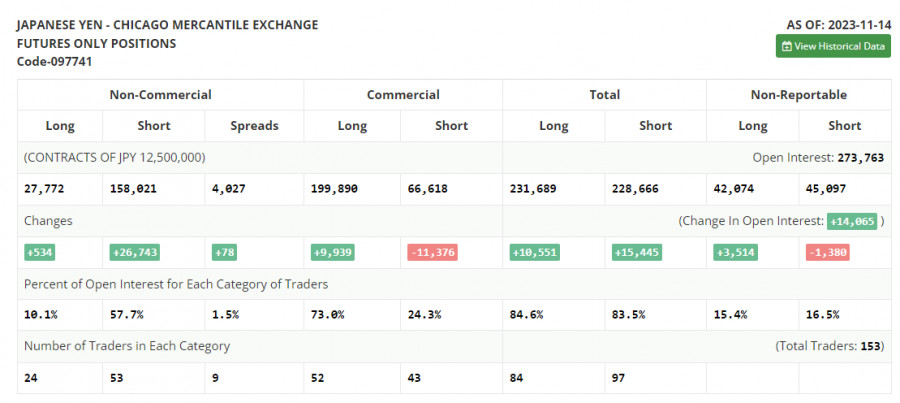Image resolution: width=900 pixels, height=403 pixels.
Task: Click the +78 green change badge
Action: (x=224, y=252)
